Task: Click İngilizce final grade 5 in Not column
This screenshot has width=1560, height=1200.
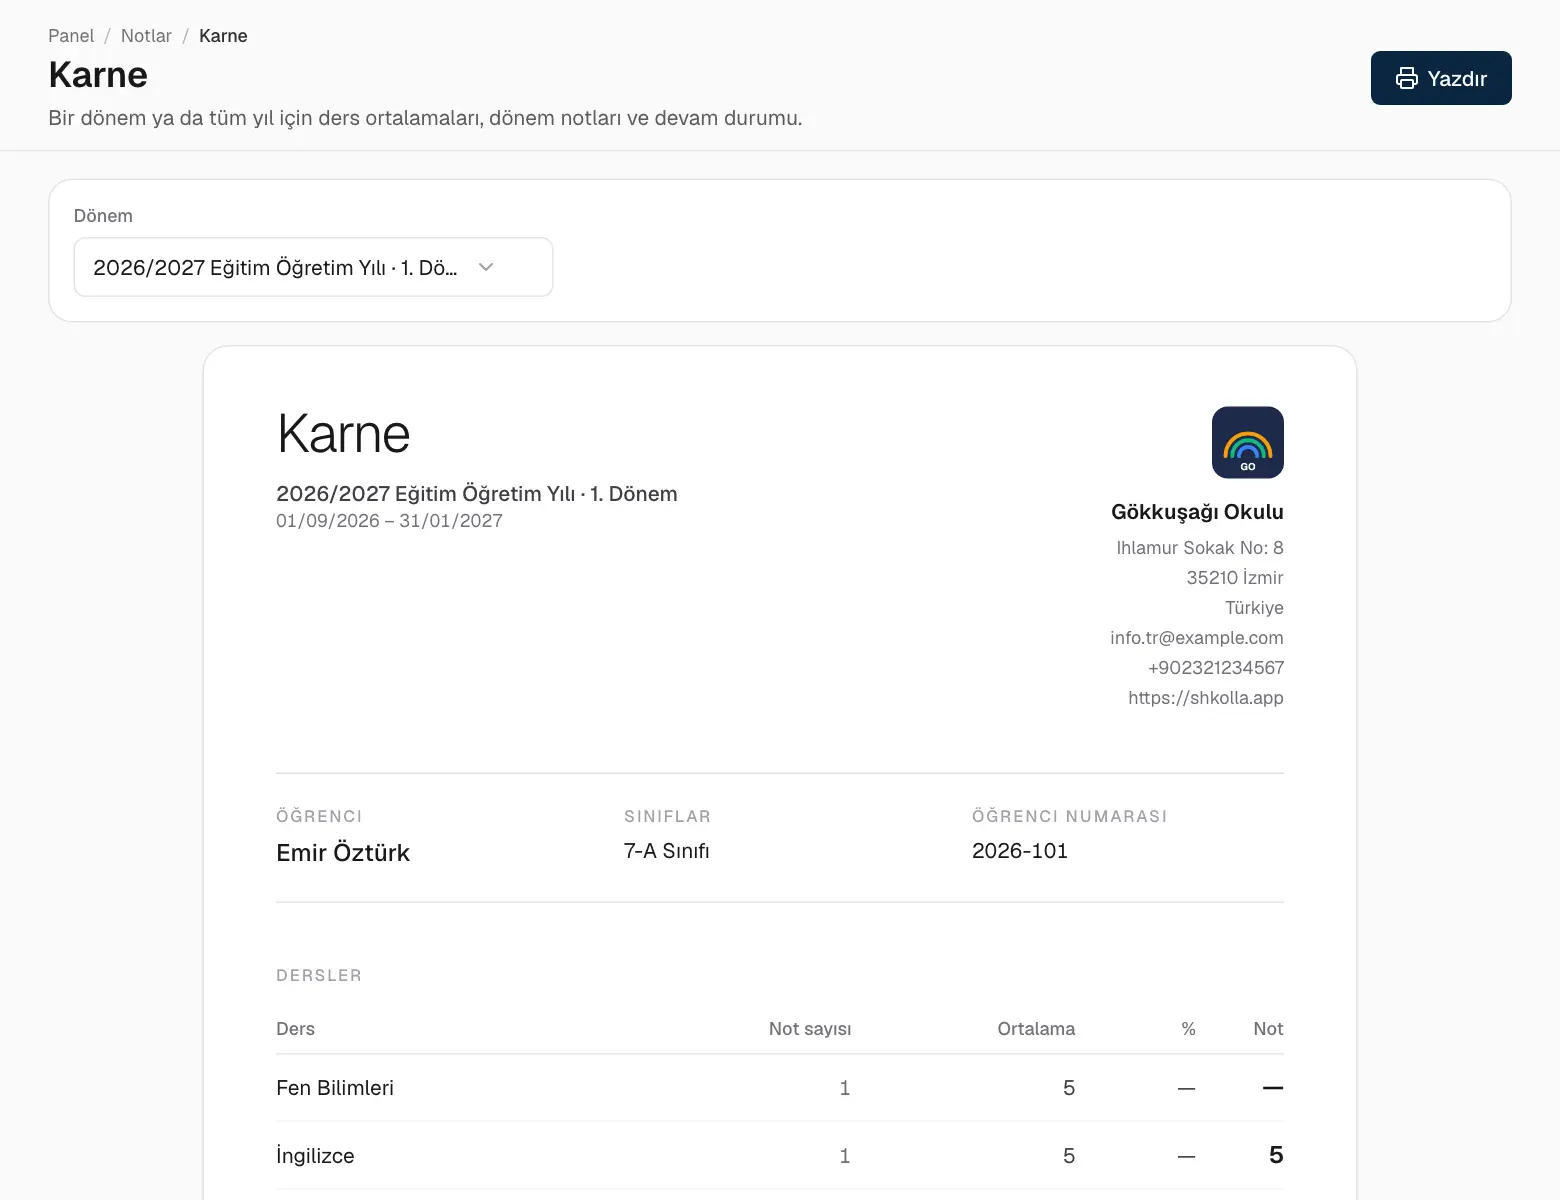Action: pos(1276,1155)
